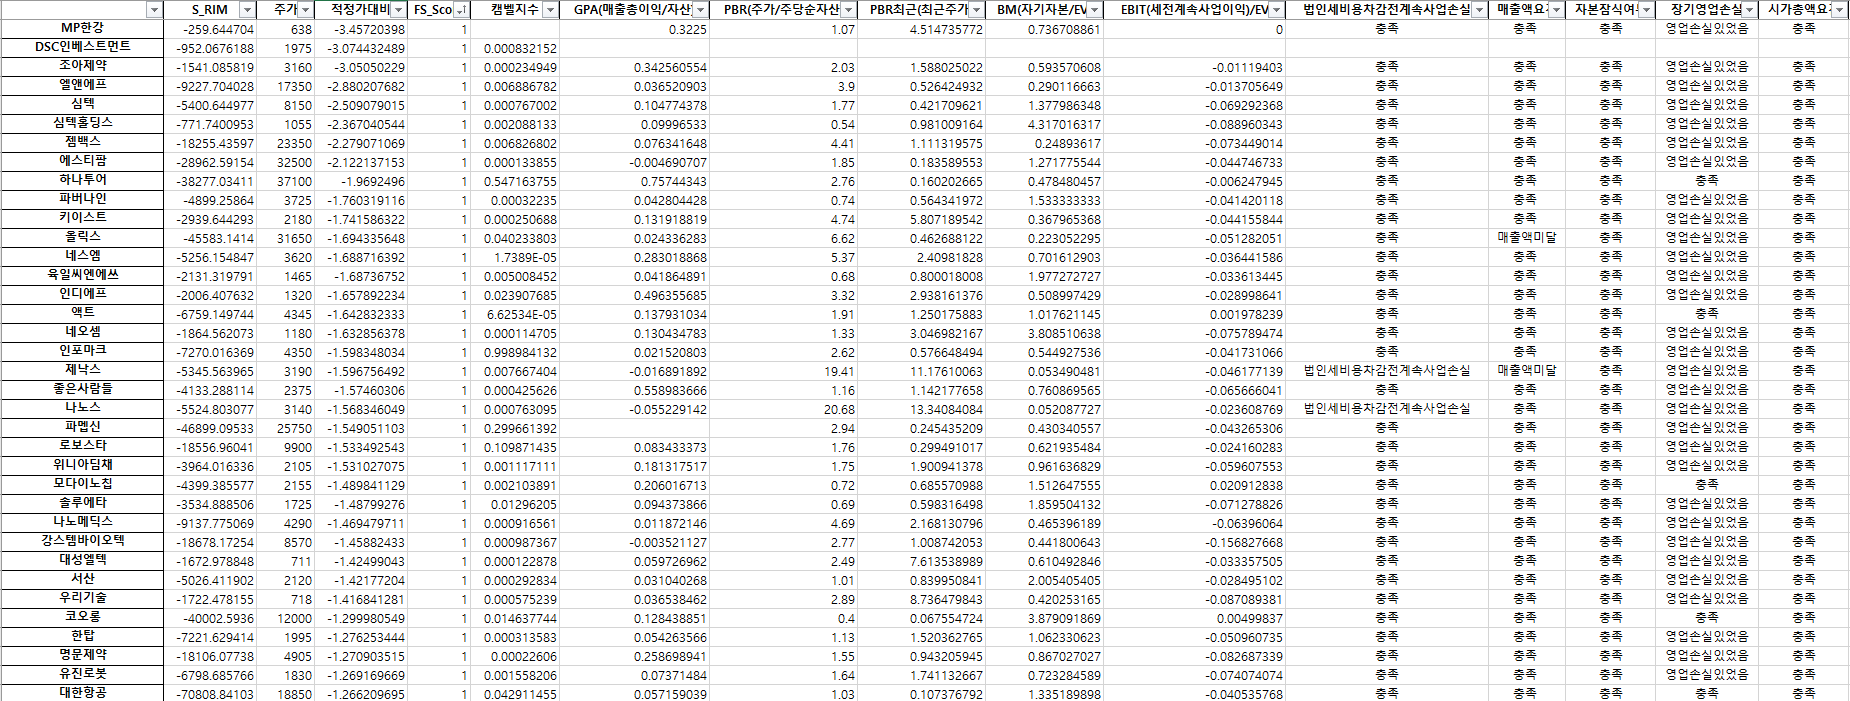Click the 주가 value 37100 for 하나투어

286,182
